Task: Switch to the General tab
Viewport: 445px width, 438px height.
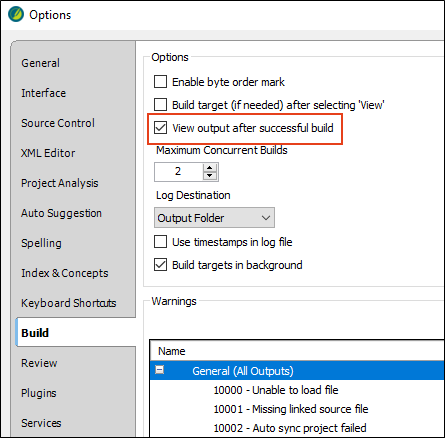Action: pos(40,63)
